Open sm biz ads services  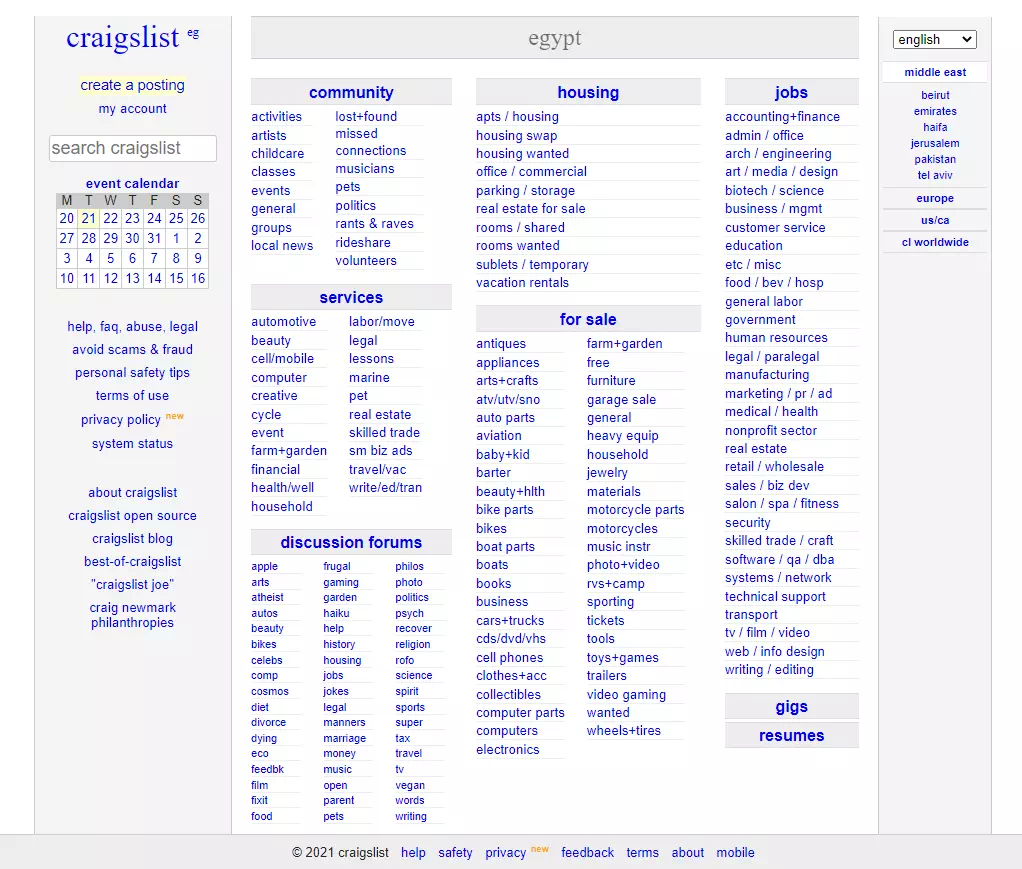click(x=380, y=451)
